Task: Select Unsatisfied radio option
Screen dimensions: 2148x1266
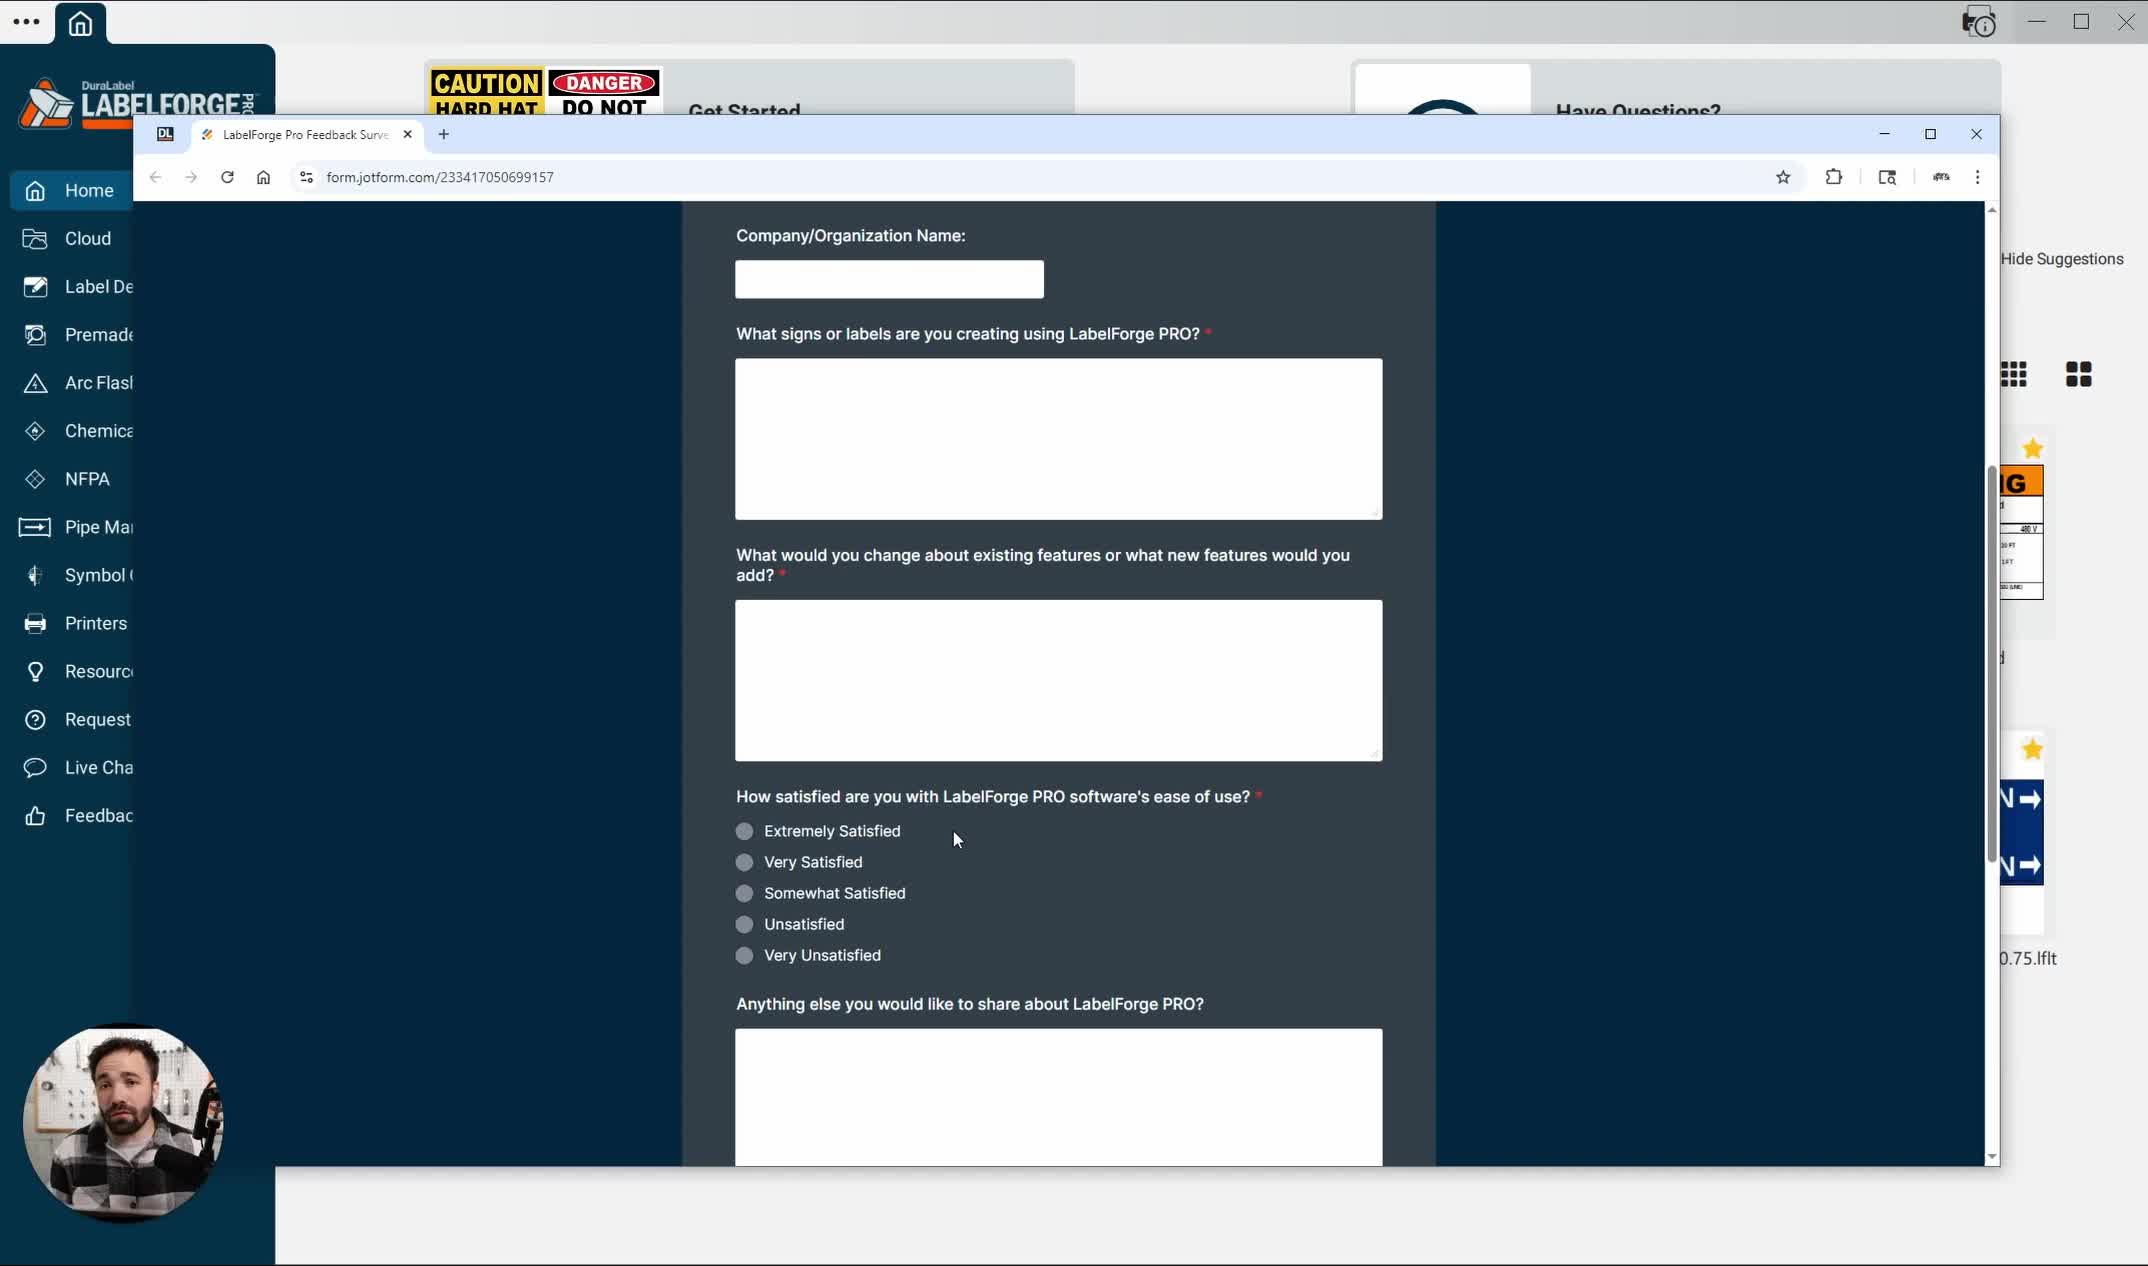Action: click(x=744, y=924)
